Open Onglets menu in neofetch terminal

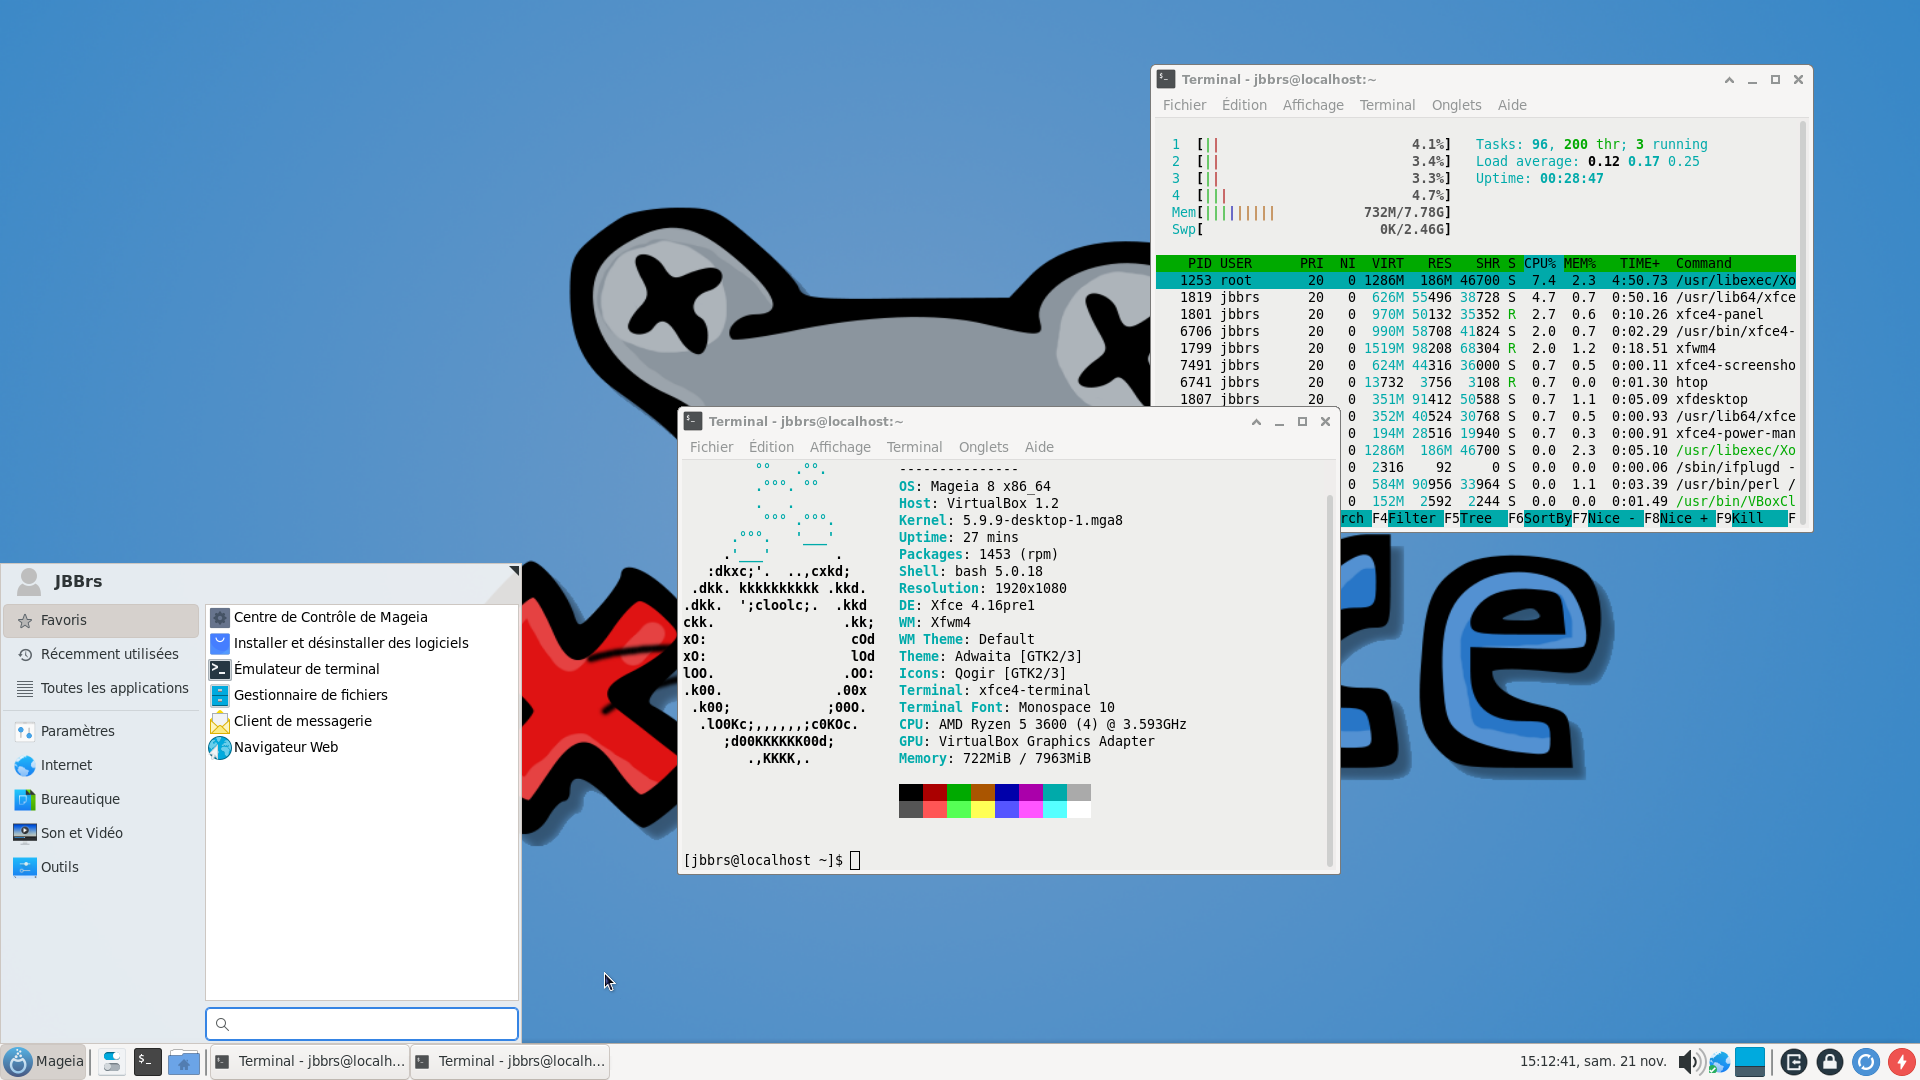pos(983,447)
